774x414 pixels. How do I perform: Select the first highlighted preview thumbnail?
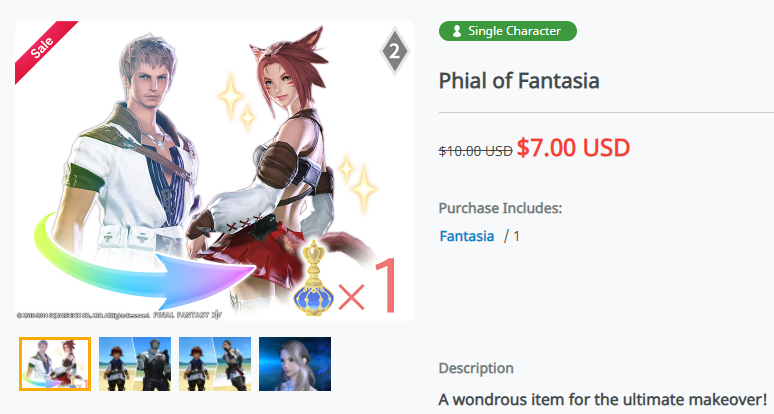[55, 363]
